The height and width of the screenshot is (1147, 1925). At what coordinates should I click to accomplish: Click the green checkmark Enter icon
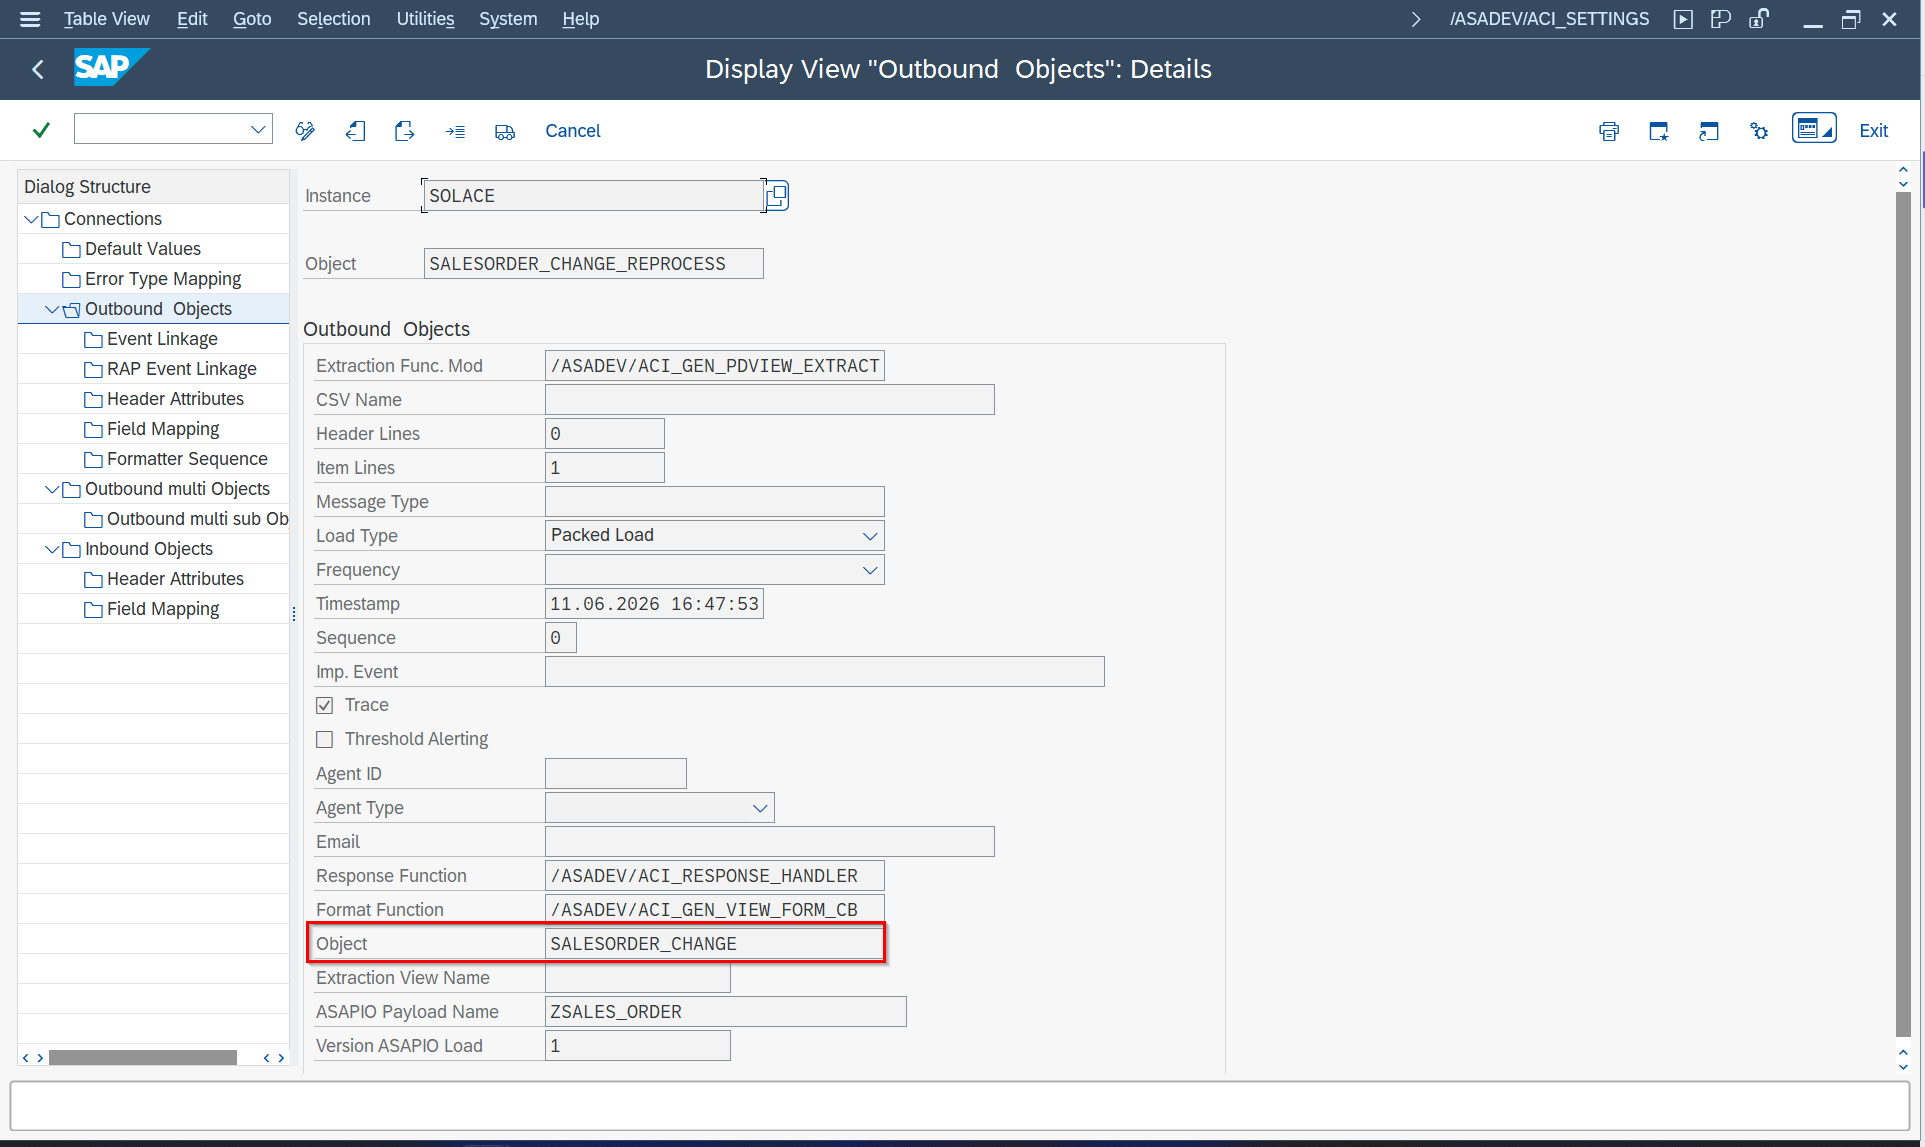tap(41, 130)
